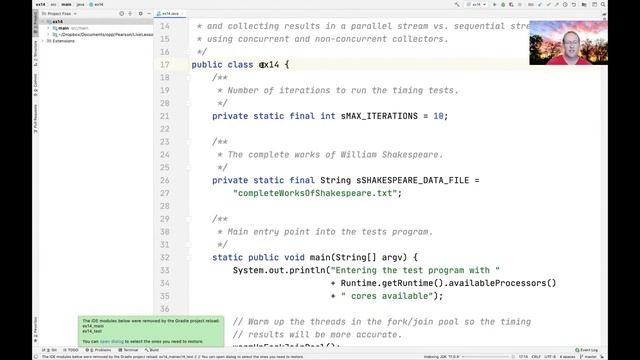Click the CRLF line separator status entry
The width and height of the screenshot is (640, 360).
coord(536,357)
